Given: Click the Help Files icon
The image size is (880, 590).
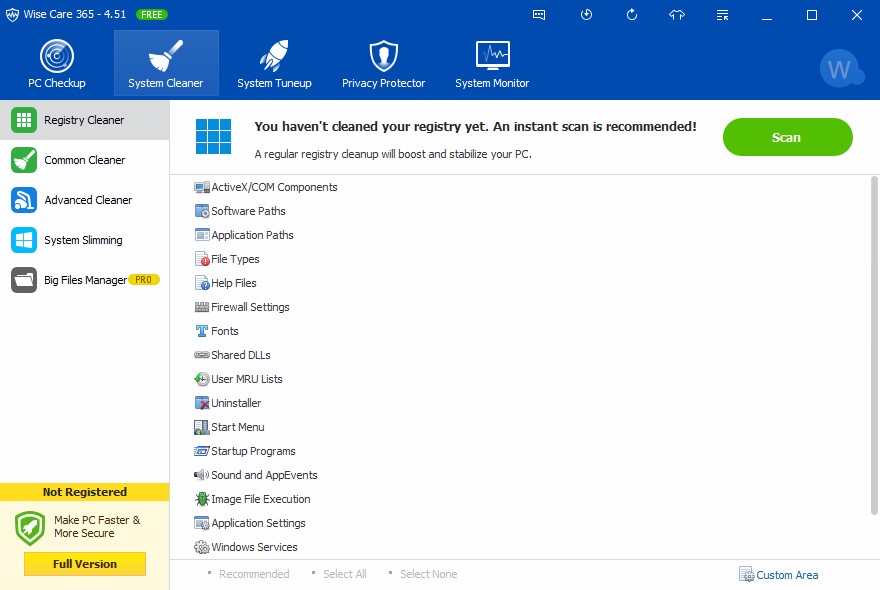Looking at the screenshot, I should (201, 283).
